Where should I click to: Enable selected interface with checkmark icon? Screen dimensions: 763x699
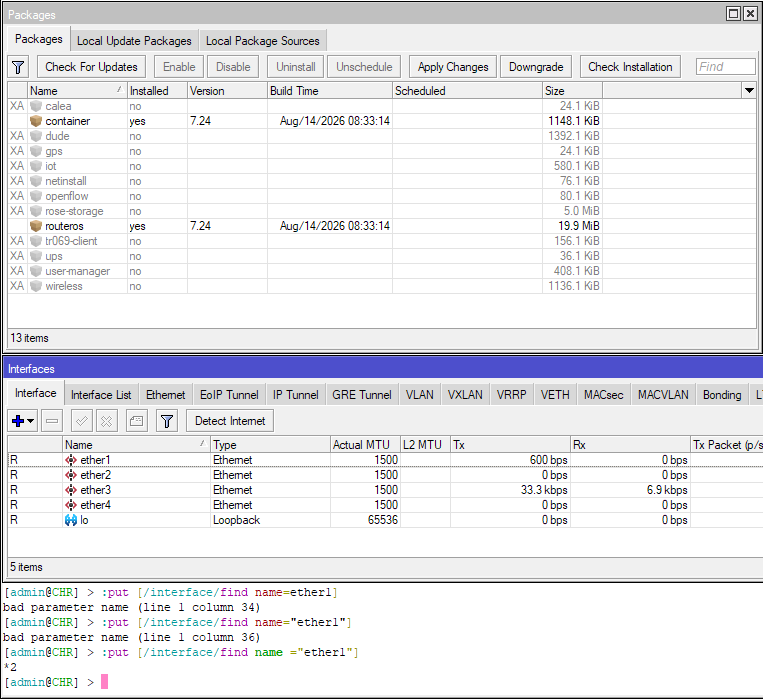click(x=82, y=421)
